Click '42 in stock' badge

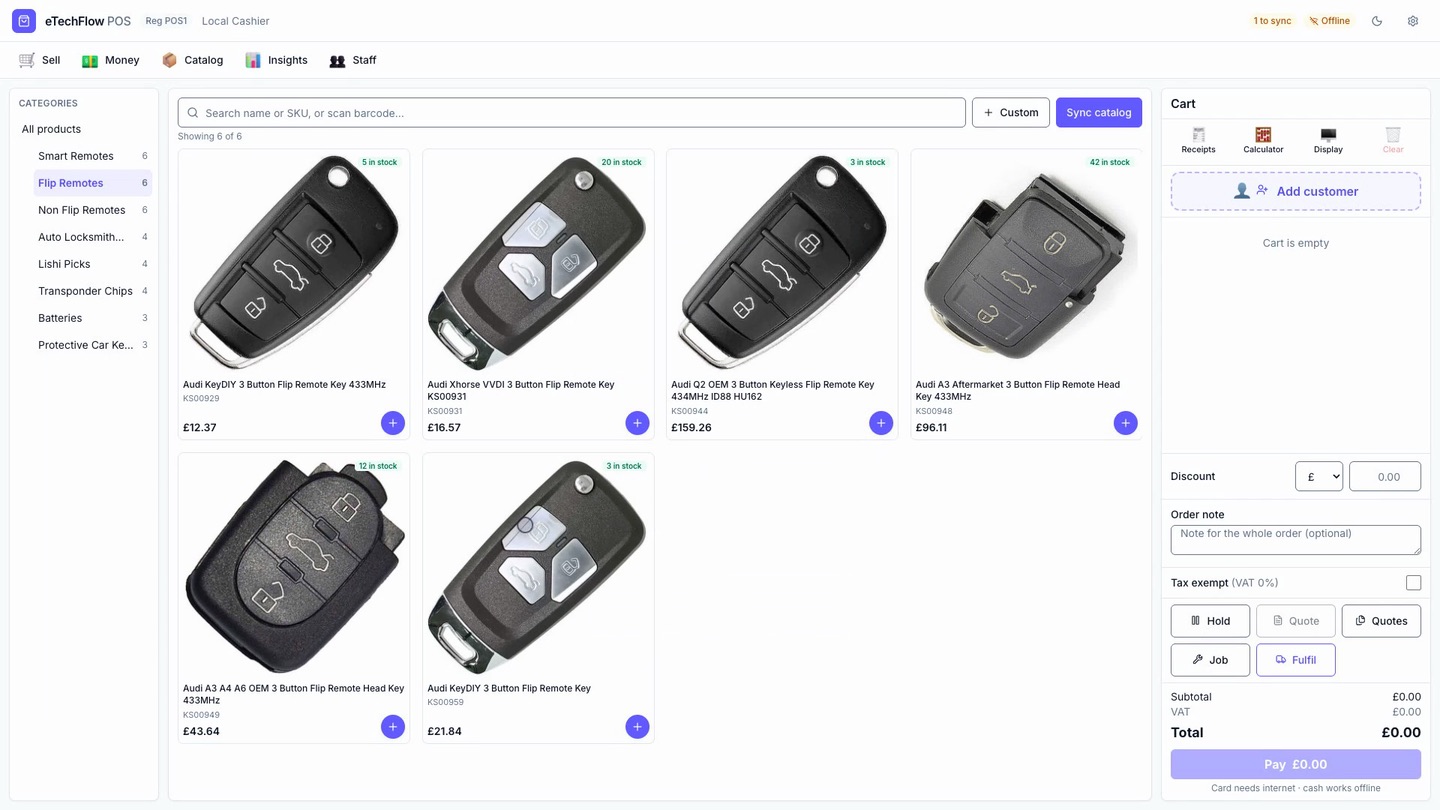pyautogui.click(x=1109, y=162)
